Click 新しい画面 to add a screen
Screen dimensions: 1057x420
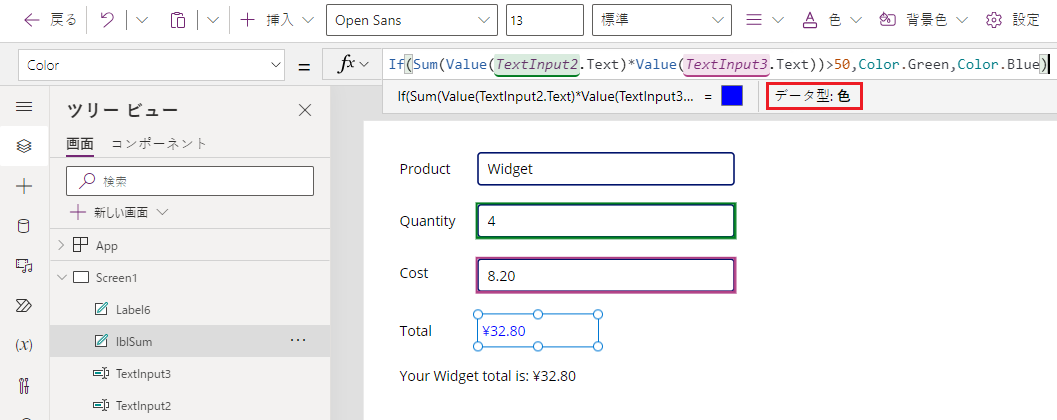click(110, 212)
